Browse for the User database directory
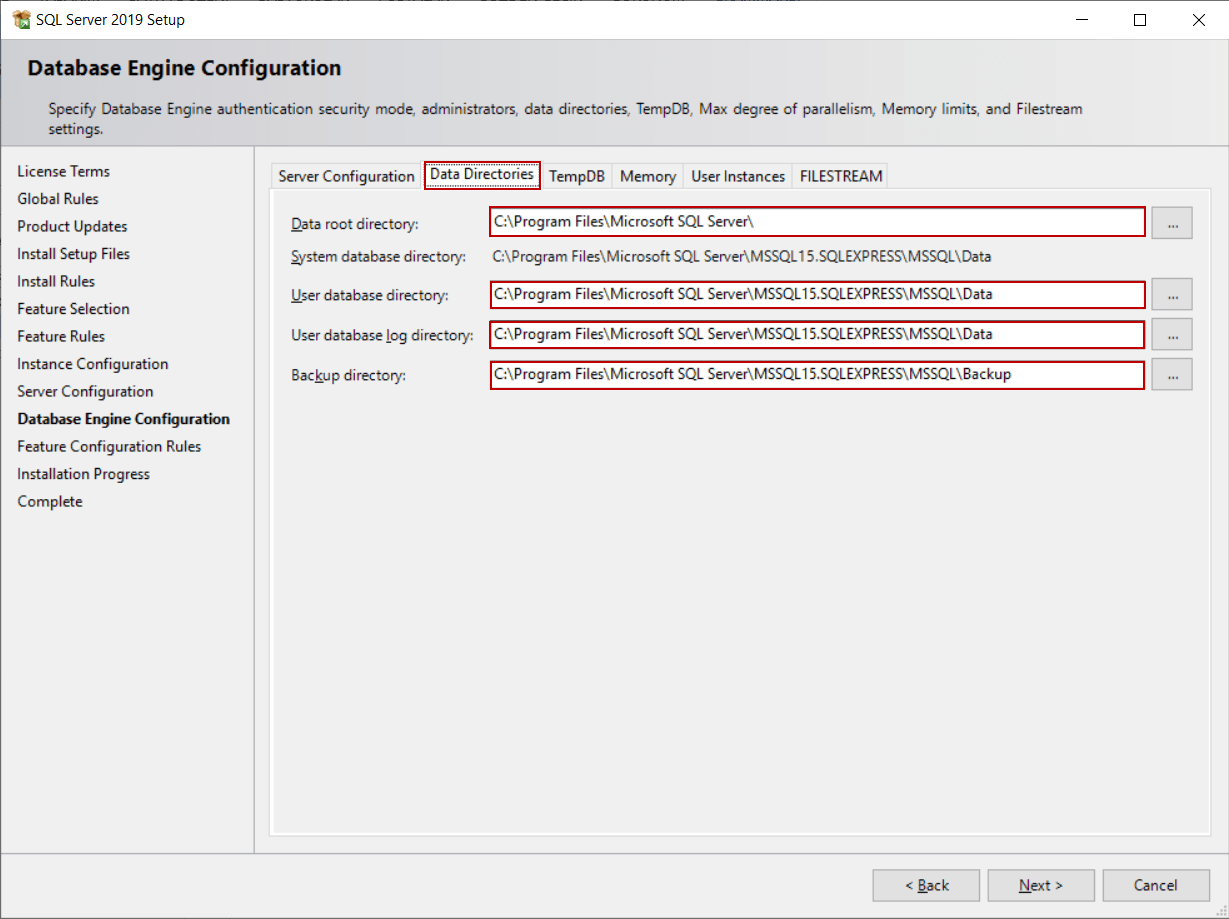The image size is (1229, 919). click(x=1171, y=294)
